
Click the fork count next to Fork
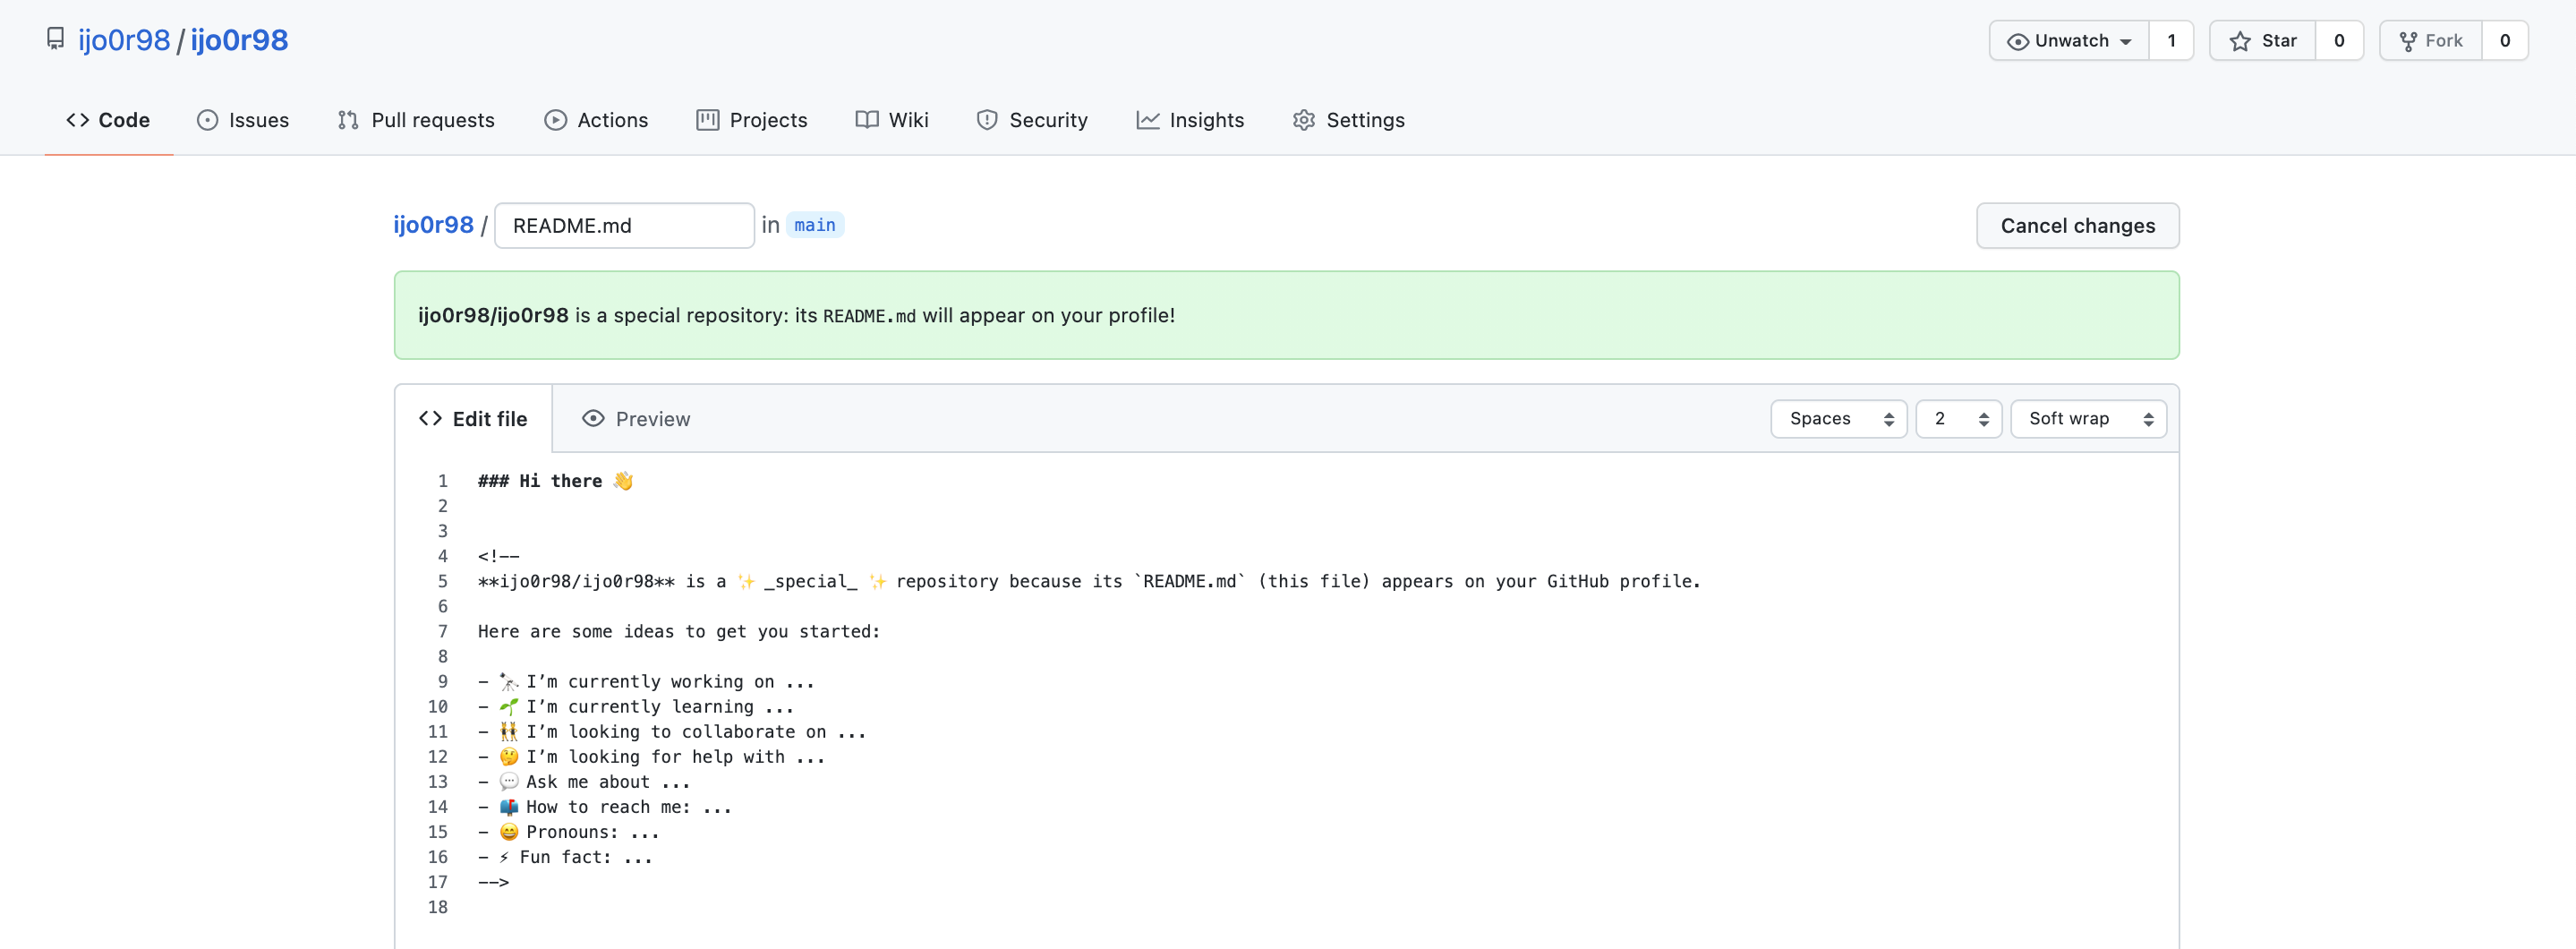2505,40
